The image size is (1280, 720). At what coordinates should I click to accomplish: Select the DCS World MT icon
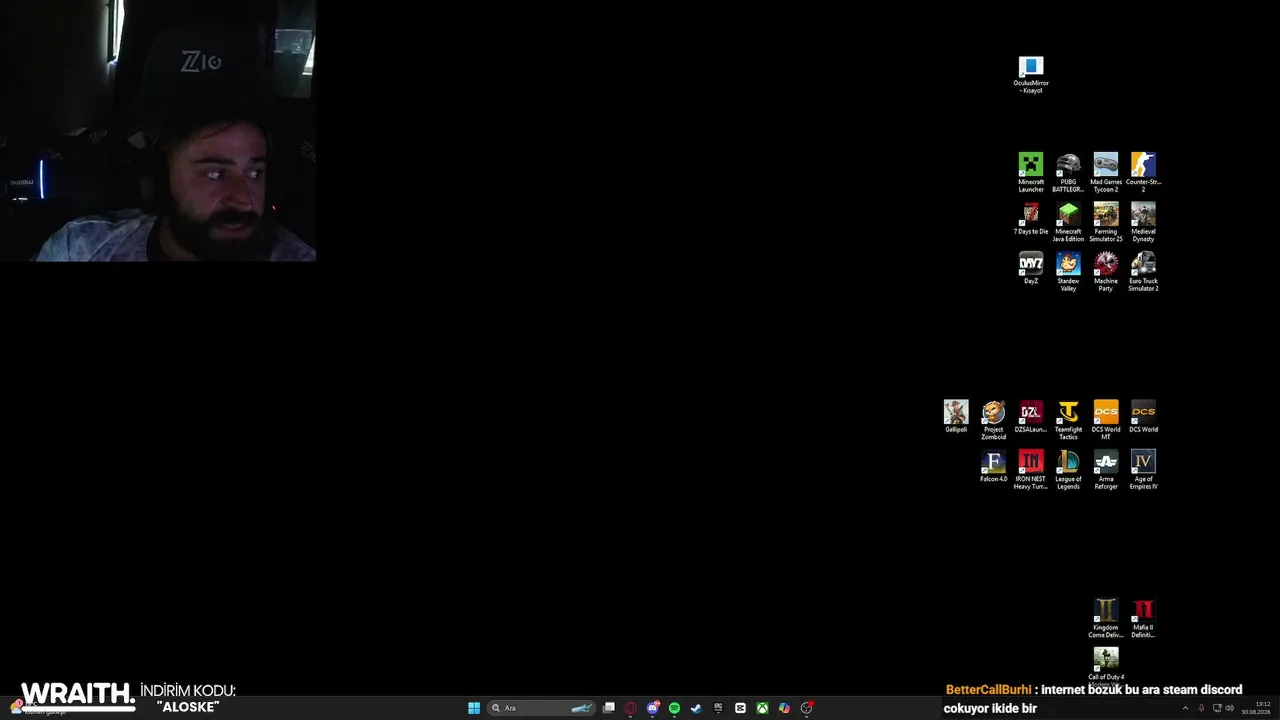(1106, 420)
